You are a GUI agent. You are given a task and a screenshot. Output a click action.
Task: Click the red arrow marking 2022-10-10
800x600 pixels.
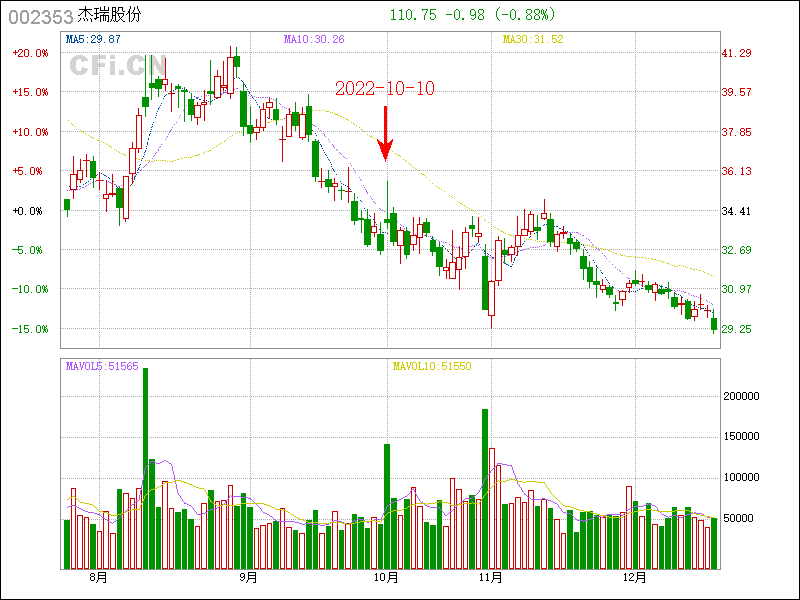pyautogui.click(x=385, y=133)
